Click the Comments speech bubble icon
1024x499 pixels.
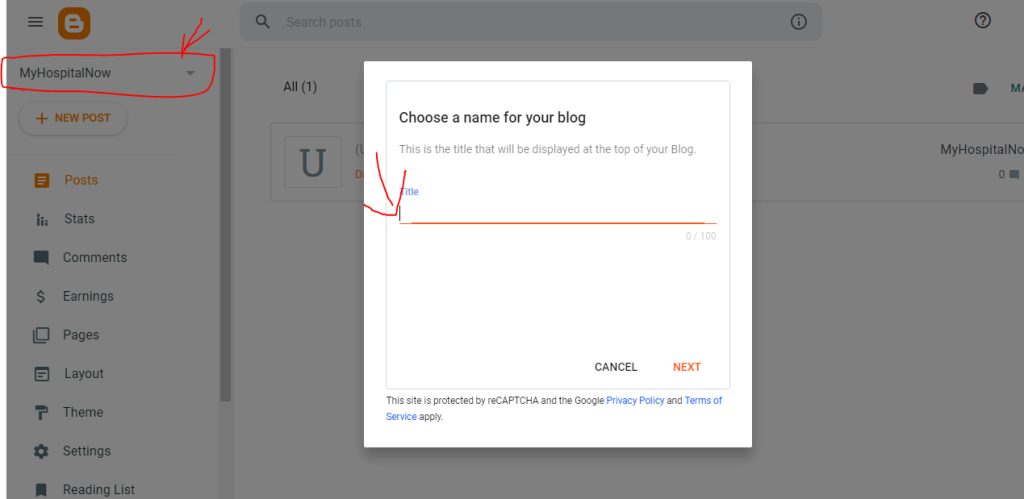41,258
